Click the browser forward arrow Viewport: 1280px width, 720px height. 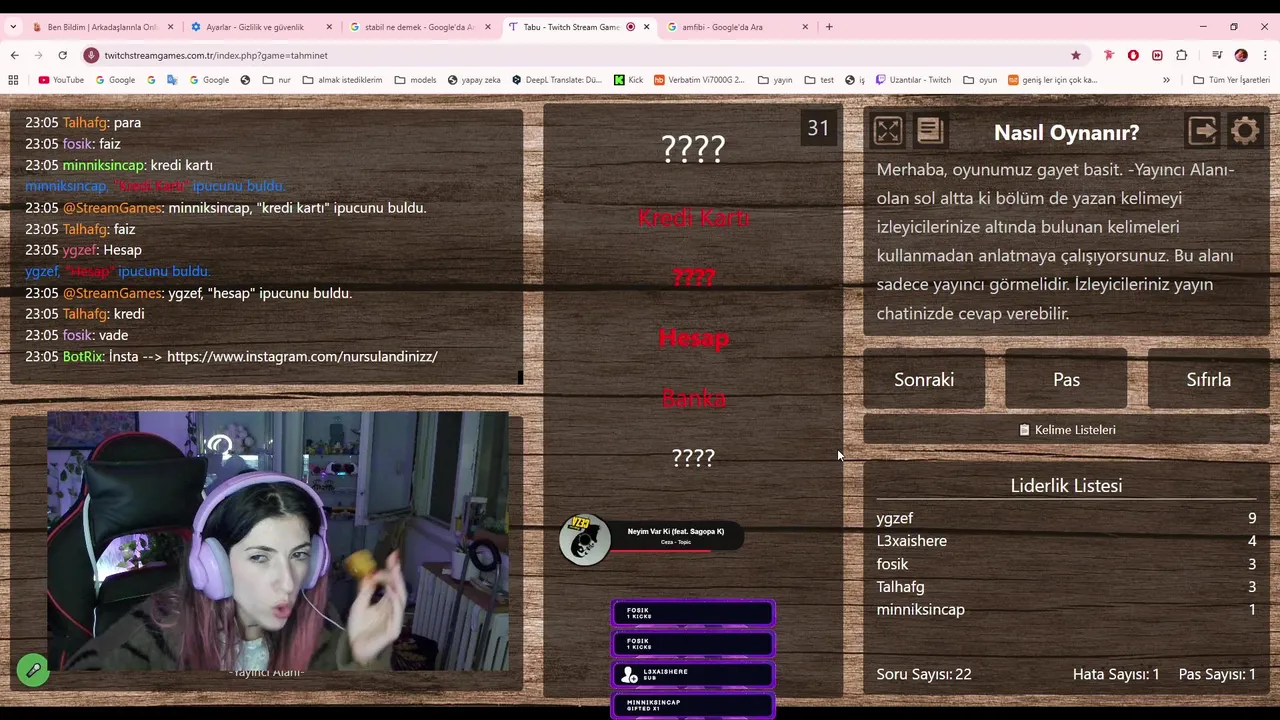point(38,55)
